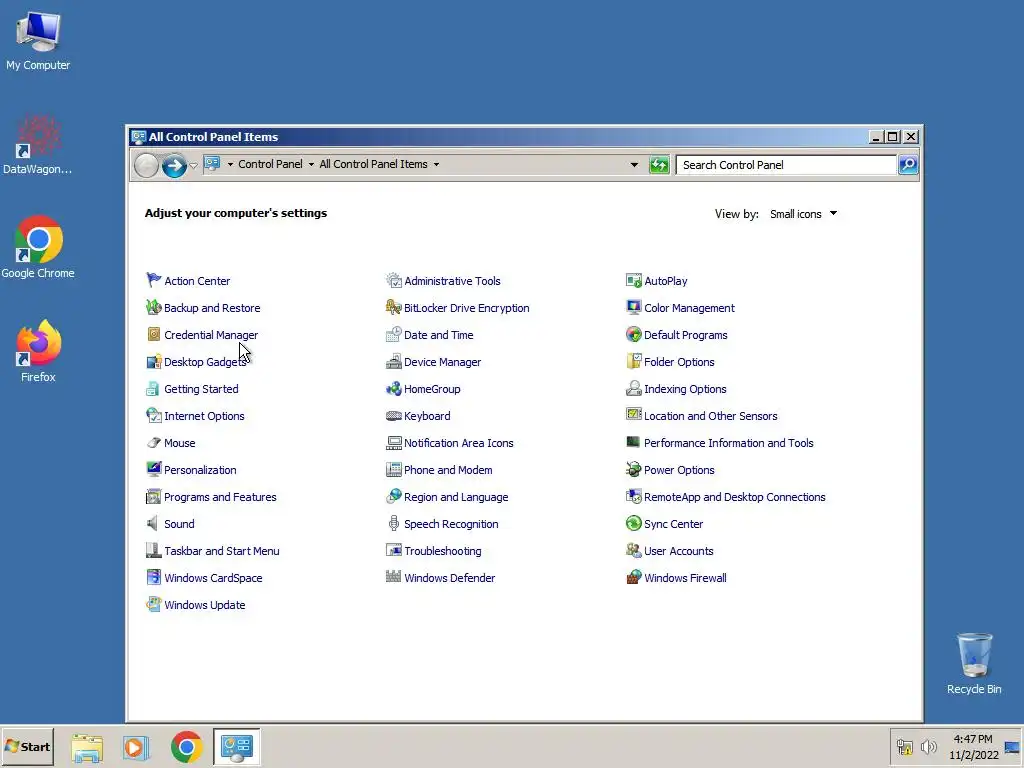Open RemoteApp and Desktop Connections link
The height and width of the screenshot is (768, 1024).
coord(734,497)
